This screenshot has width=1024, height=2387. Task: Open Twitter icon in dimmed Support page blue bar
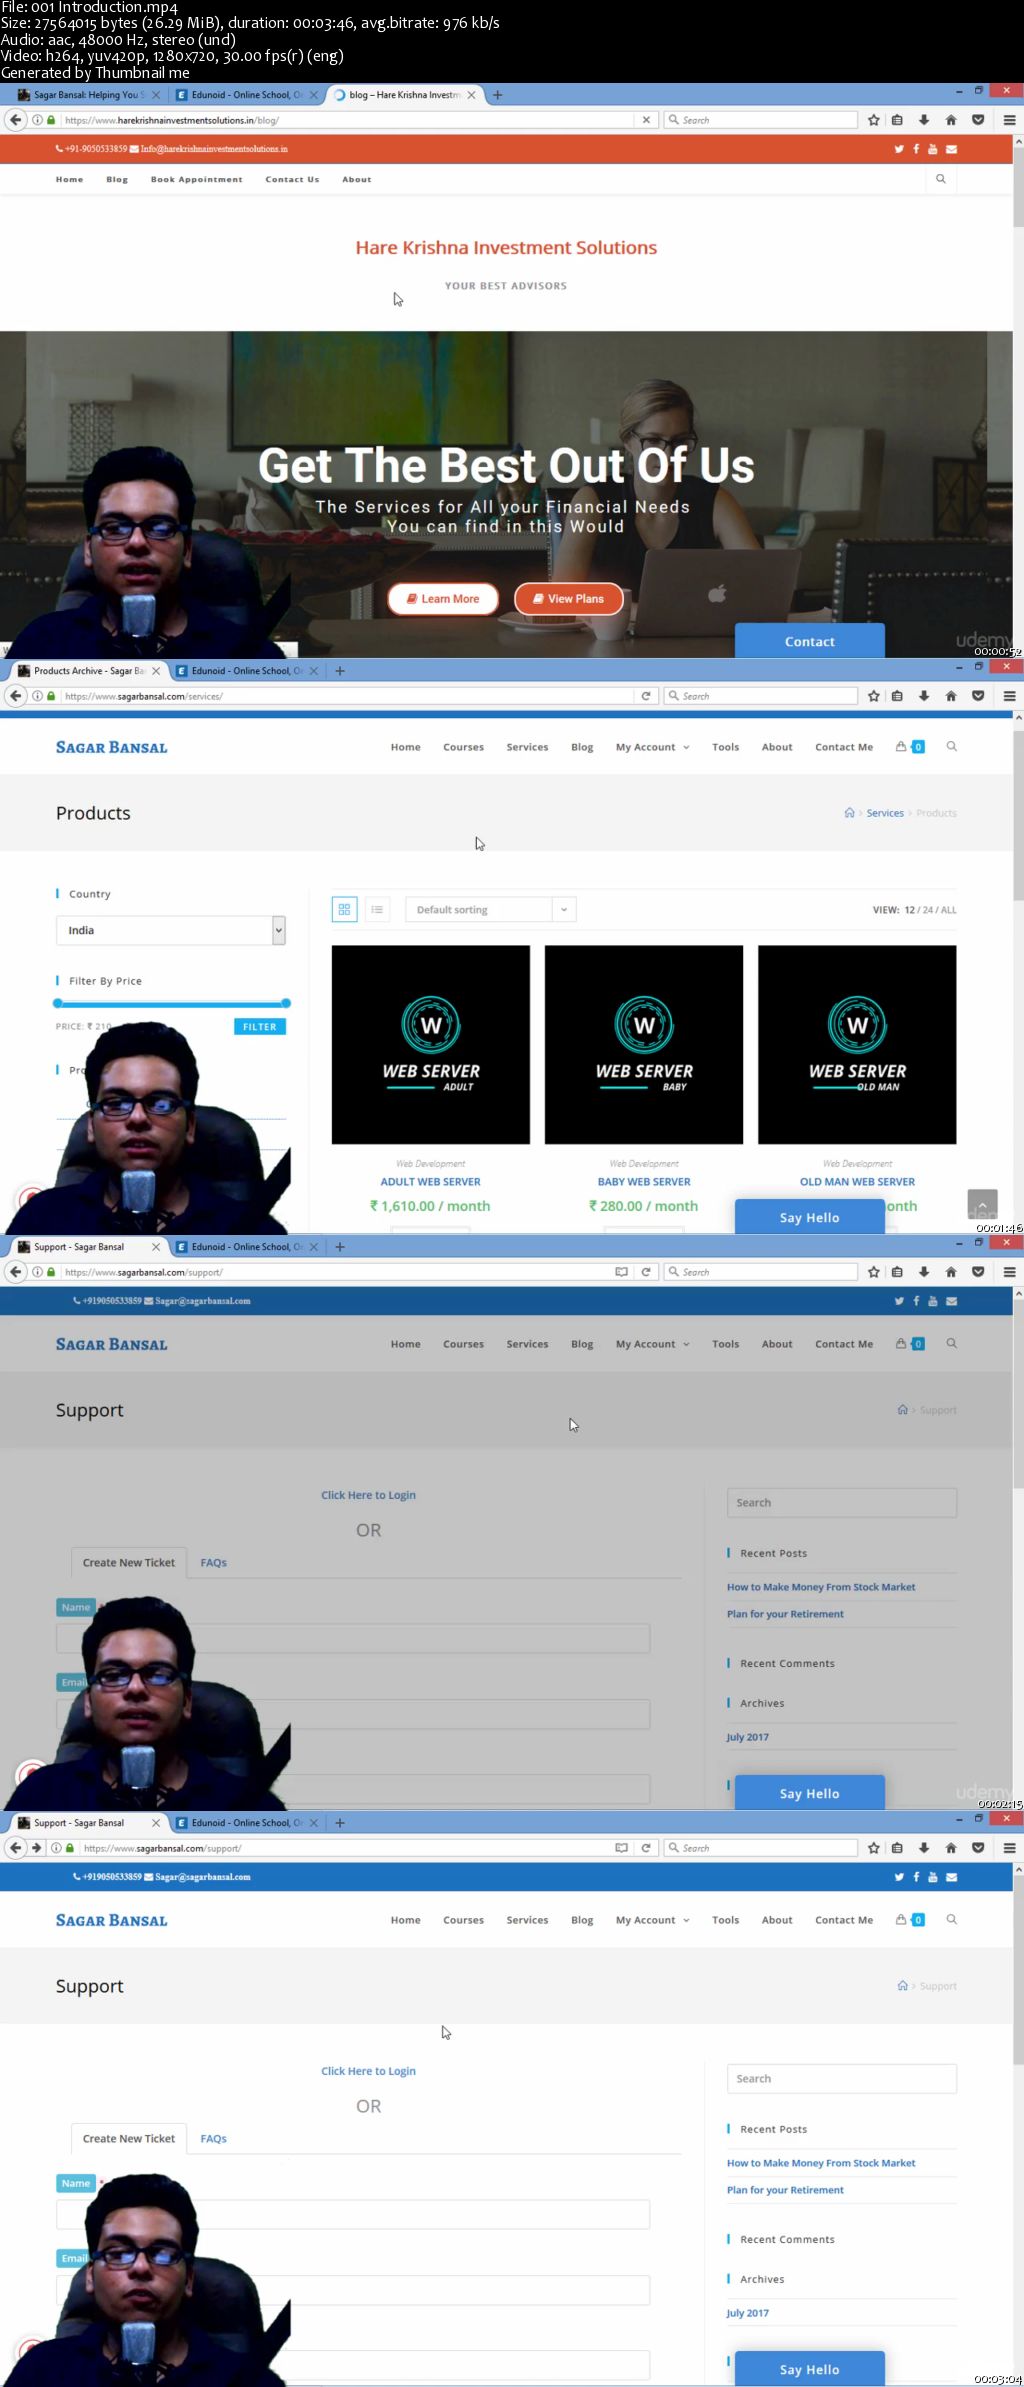(x=899, y=1301)
